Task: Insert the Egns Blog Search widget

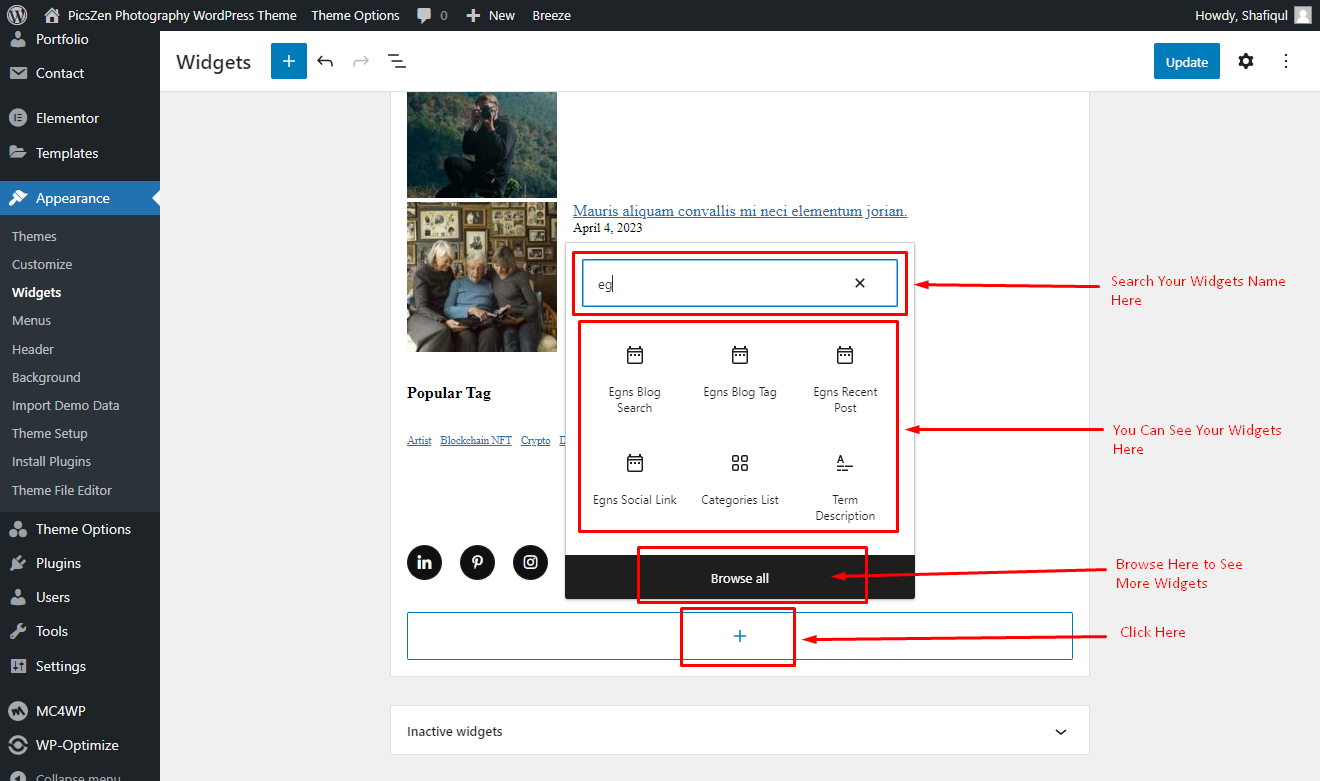Action: click(634, 379)
